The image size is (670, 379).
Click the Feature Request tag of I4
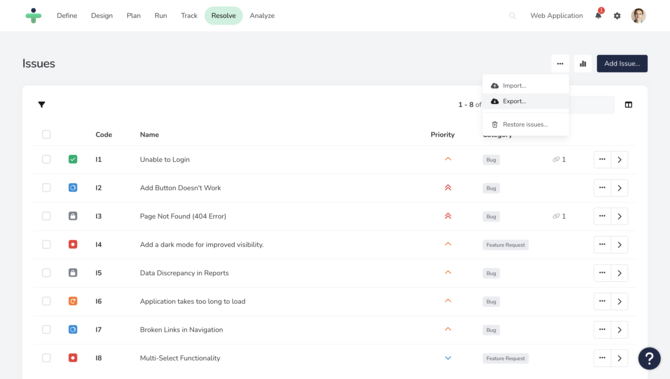(x=505, y=245)
